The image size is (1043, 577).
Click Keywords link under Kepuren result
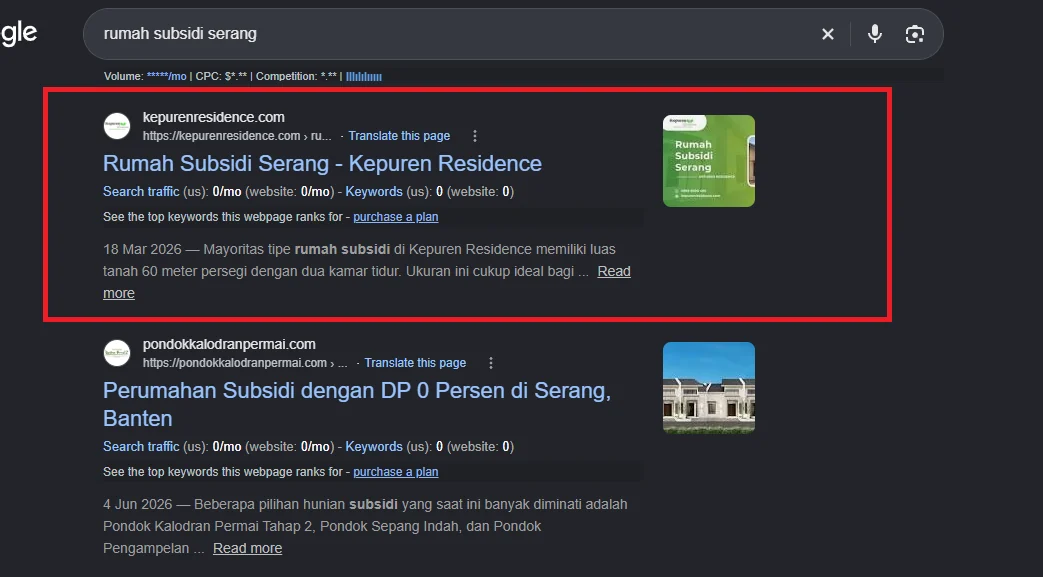tap(374, 192)
